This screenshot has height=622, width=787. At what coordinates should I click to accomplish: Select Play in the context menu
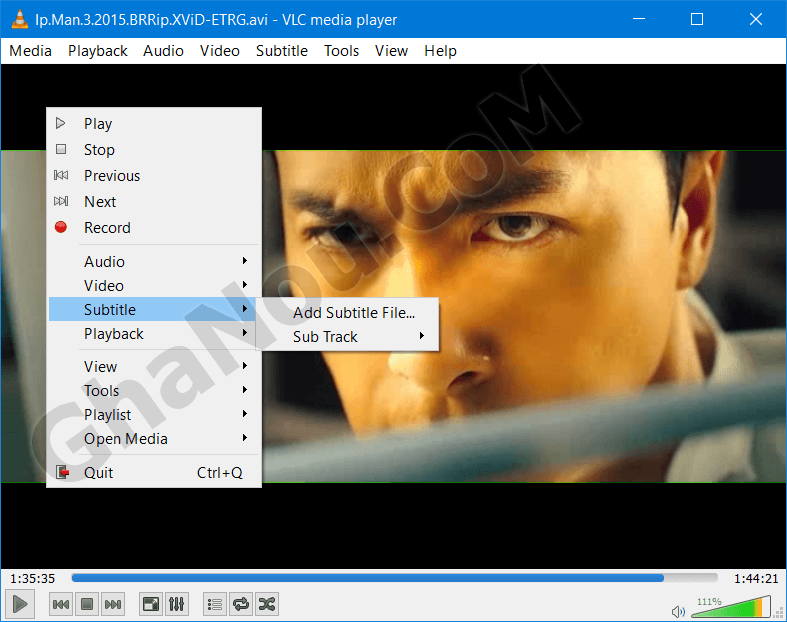pyautogui.click(x=154, y=123)
